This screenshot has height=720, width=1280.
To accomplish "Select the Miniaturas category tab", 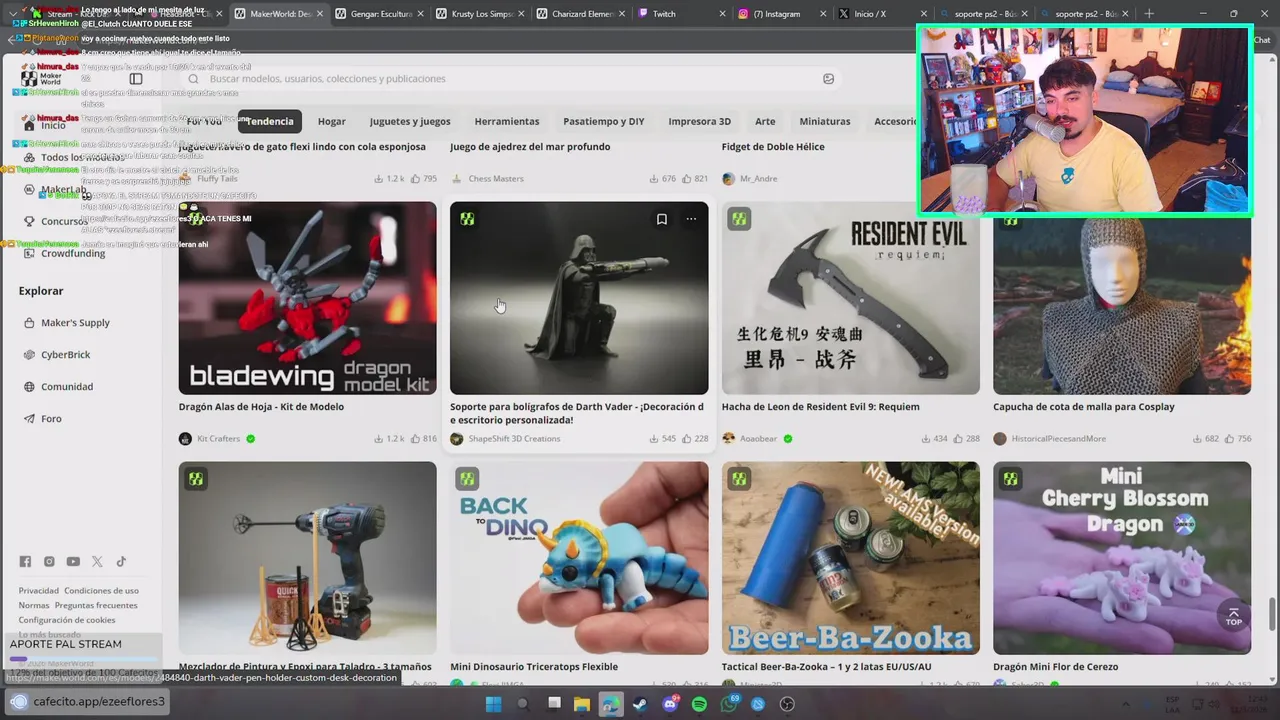I will tap(825, 121).
